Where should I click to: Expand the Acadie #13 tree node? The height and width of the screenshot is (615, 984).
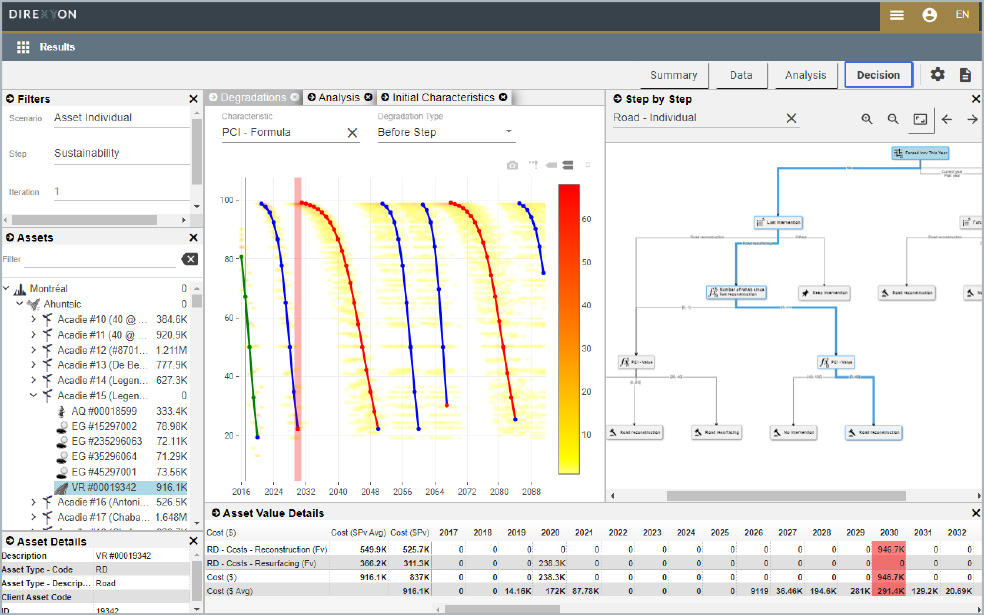(x=33, y=365)
